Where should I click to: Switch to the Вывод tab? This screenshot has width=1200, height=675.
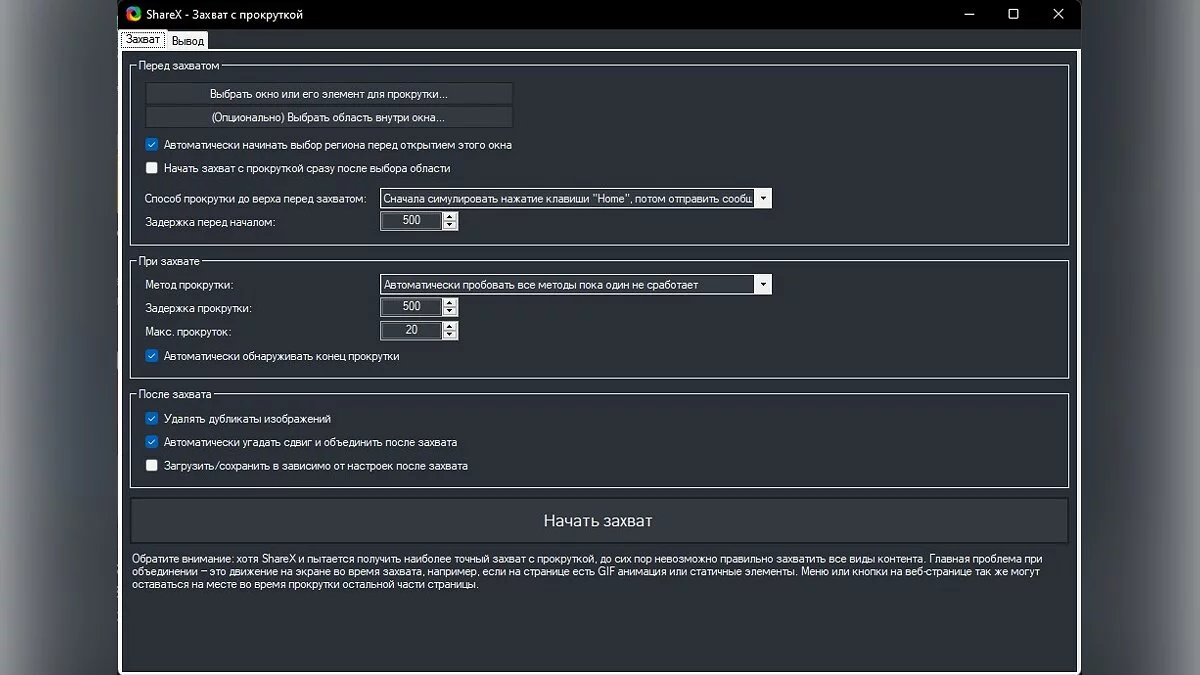pyautogui.click(x=187, y=41)
